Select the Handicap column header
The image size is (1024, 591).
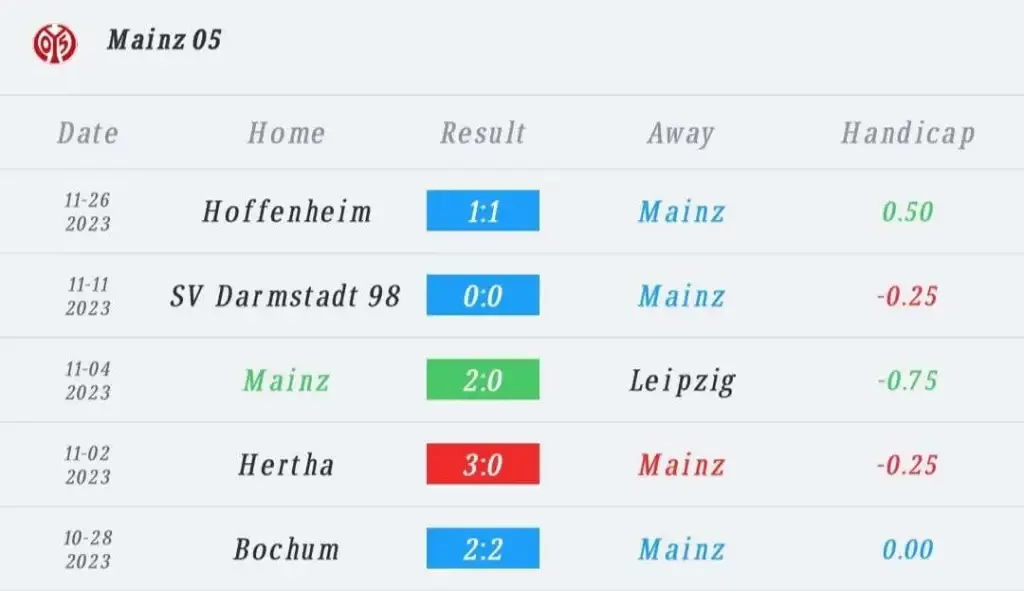click(x=908, y=134)
